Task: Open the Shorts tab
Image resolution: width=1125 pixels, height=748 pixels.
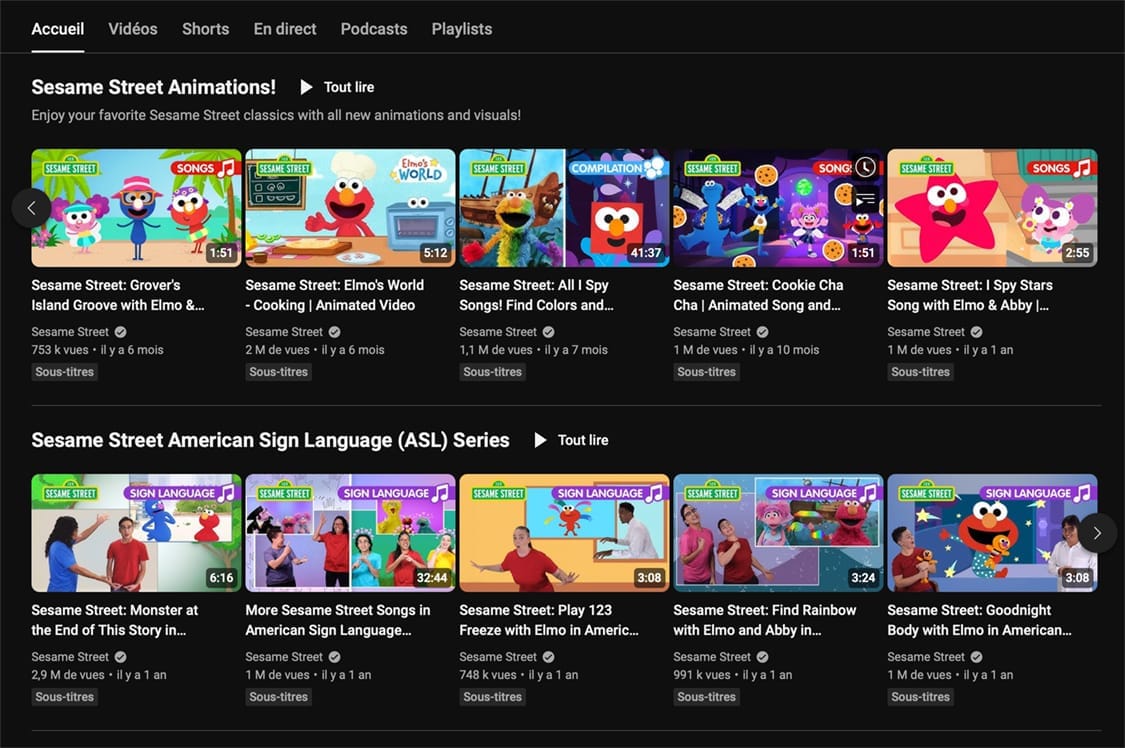Action: click(x=205, y=29)
